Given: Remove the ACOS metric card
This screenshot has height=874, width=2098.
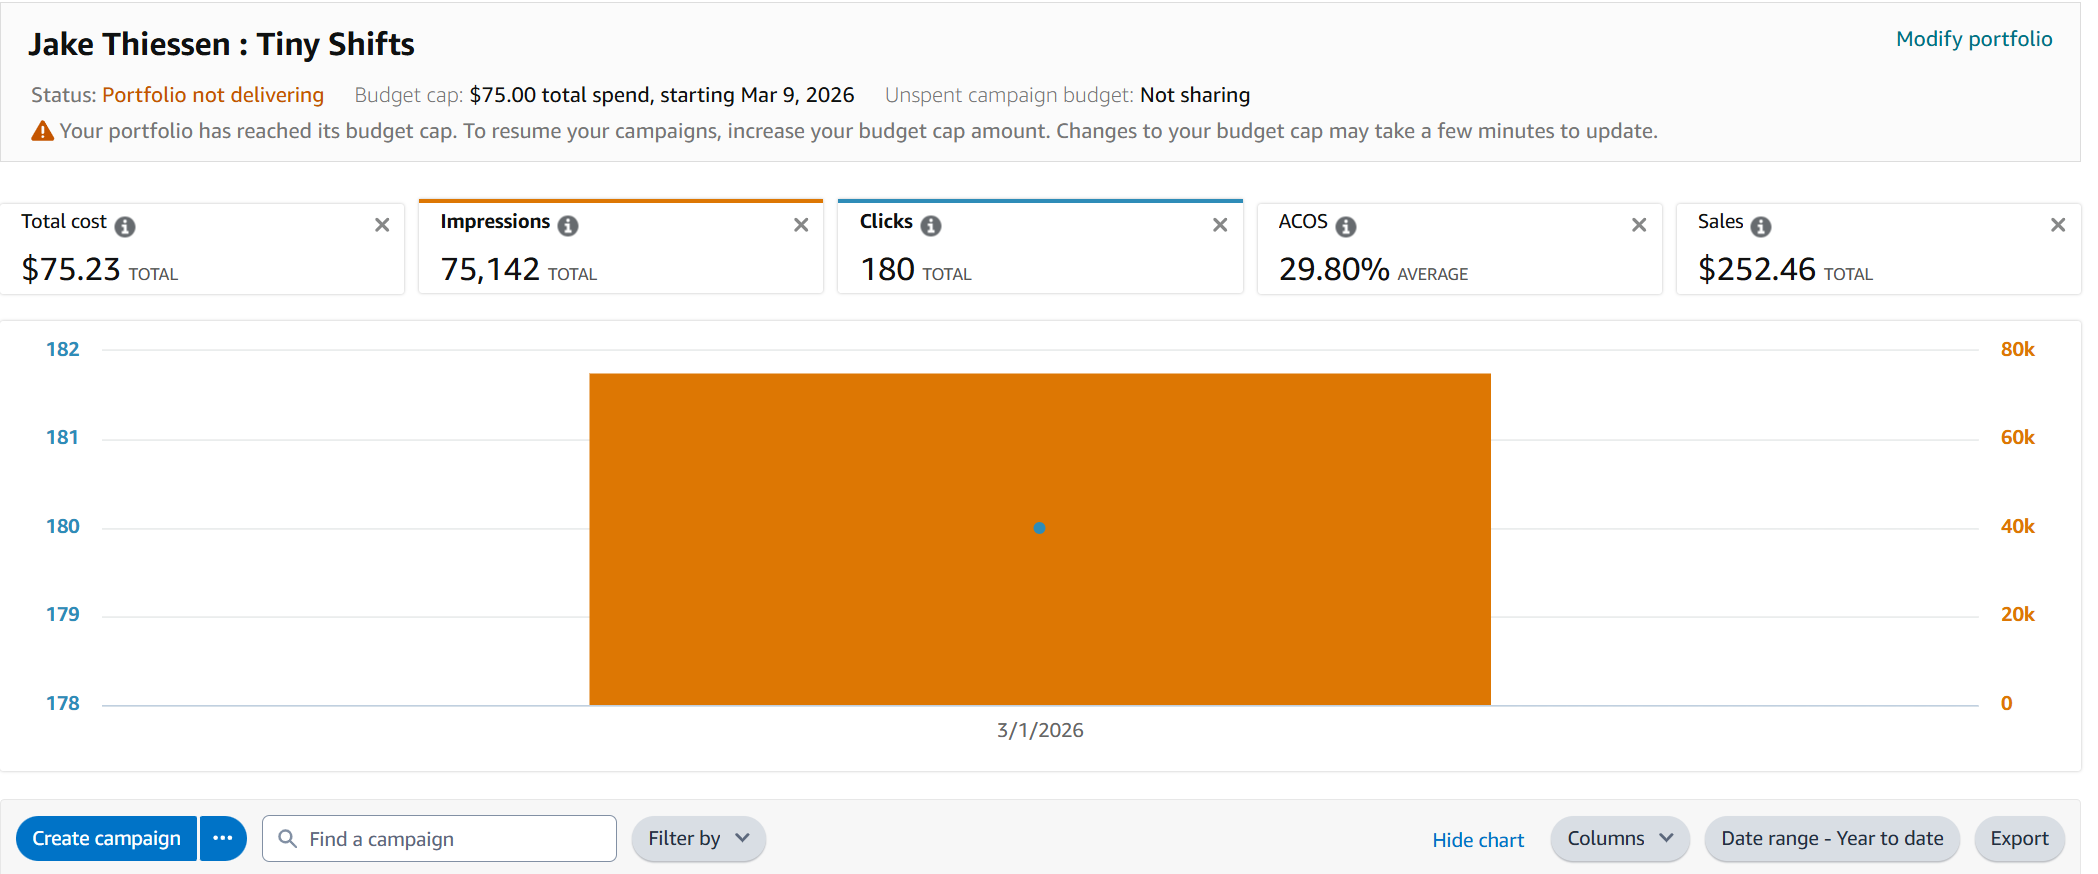Looking at the screenshot, I should tap(1639, 225).
